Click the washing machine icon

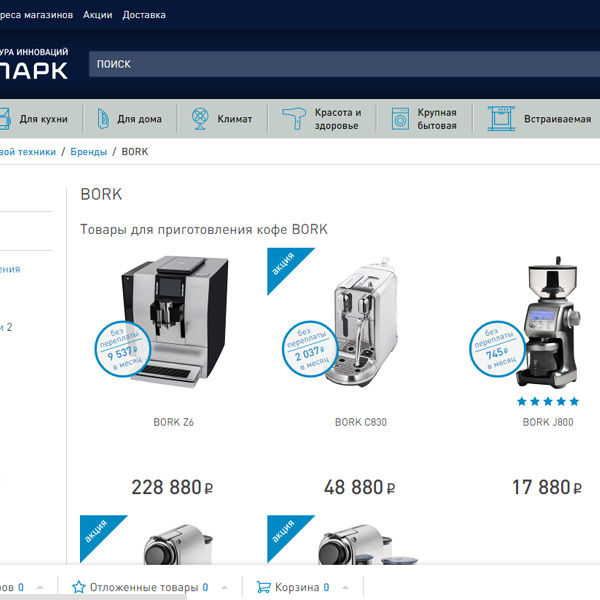(x=400, y=119)
